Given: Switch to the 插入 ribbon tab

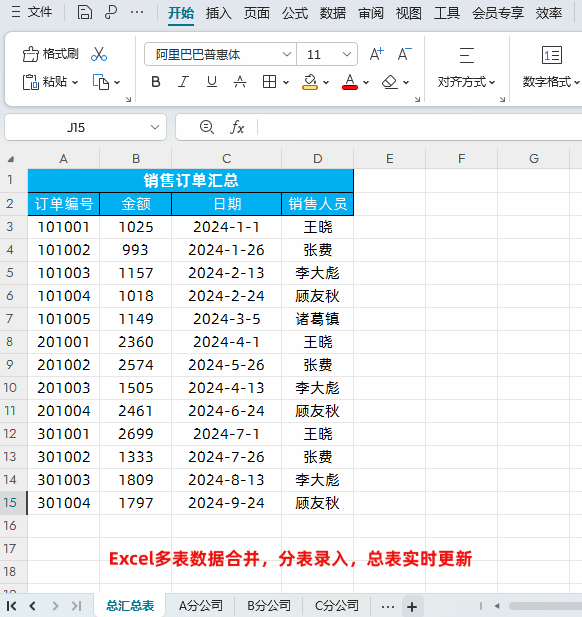Looking at the screenshot, I should (x=218, y=13).
